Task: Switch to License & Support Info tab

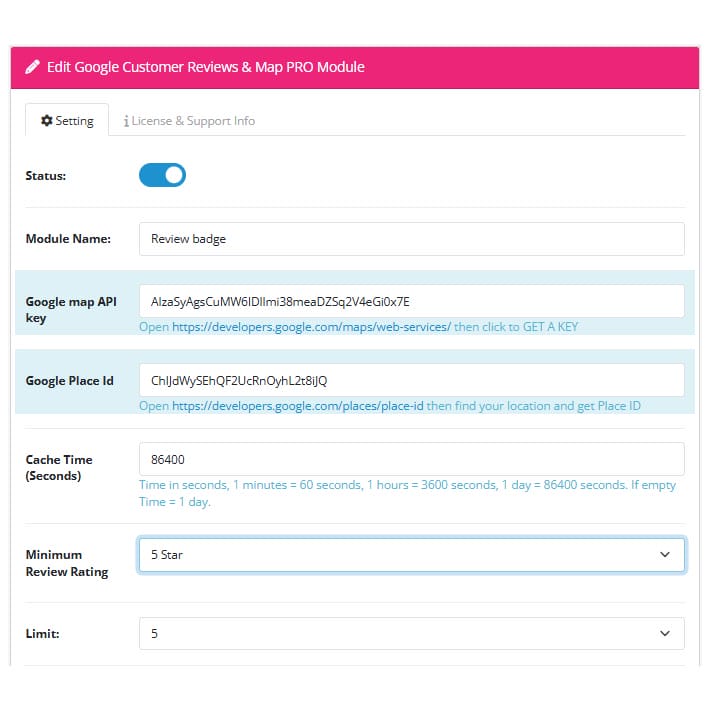Action: 189,121
